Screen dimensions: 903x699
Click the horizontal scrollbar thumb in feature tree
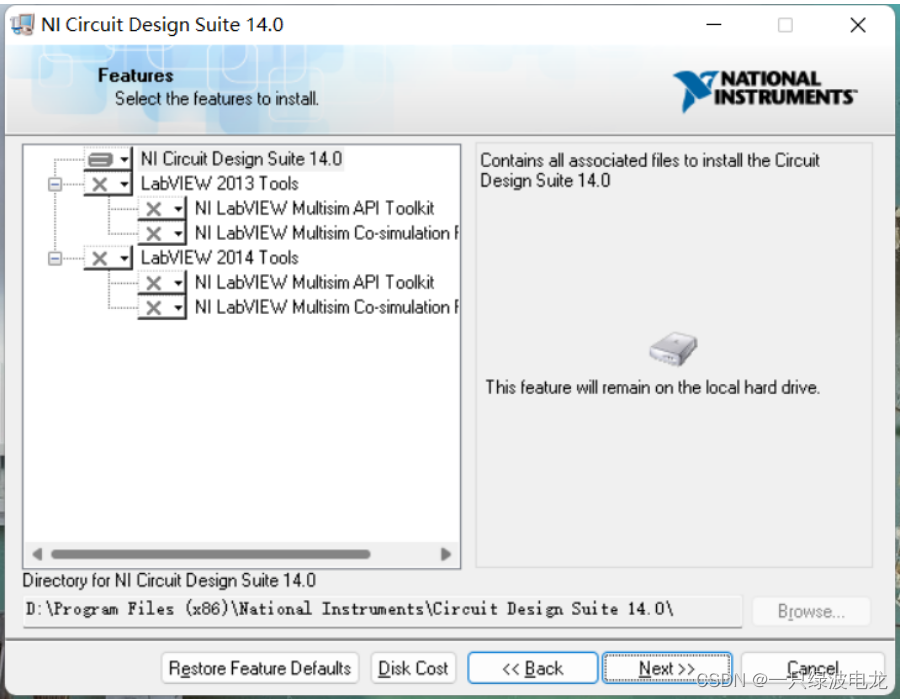tap(210, 554)
